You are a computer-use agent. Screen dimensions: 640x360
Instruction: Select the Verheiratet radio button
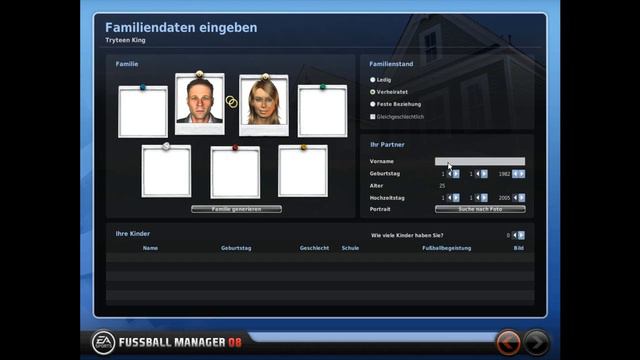tap(373, 92)
